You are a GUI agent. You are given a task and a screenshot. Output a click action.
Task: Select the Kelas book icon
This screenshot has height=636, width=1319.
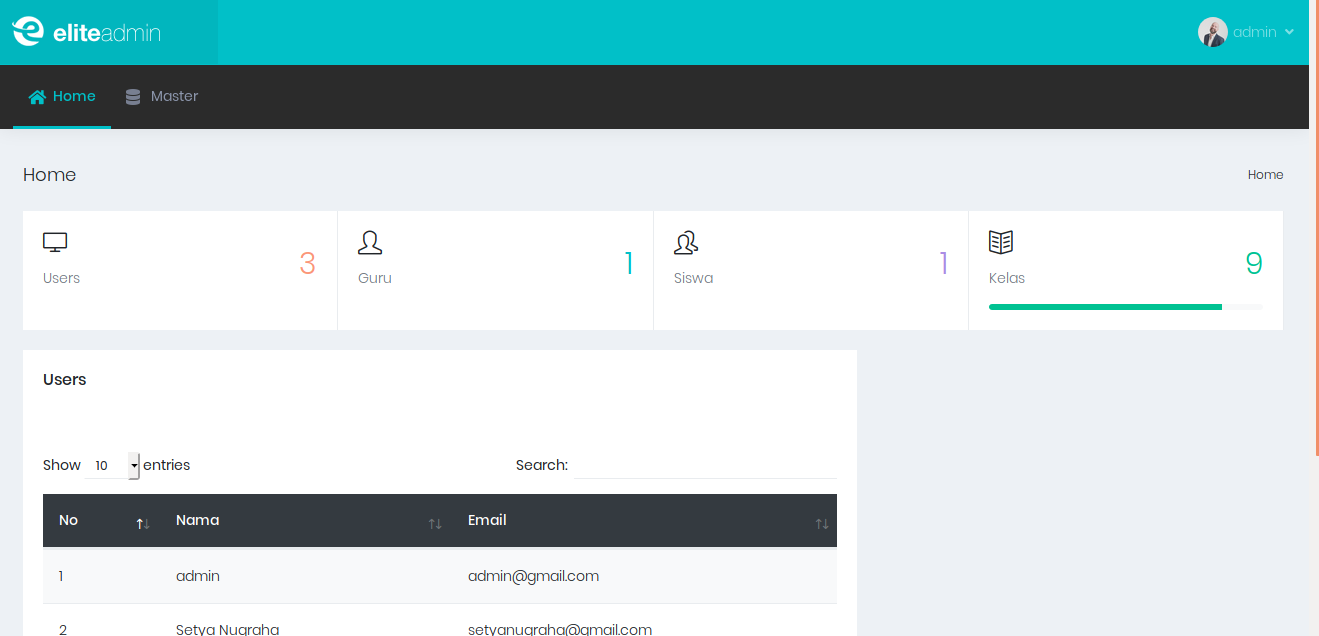coord(1001,242)
